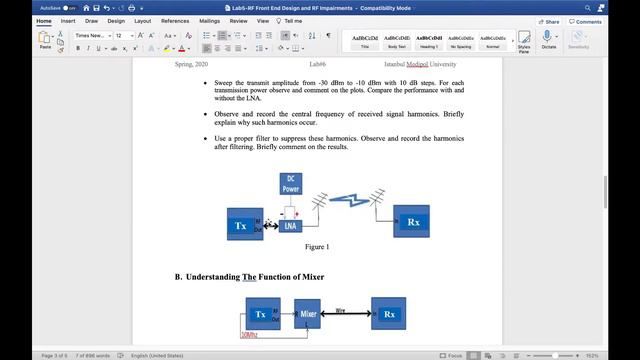The image size is (640, 360).
Task: Apply yellow text highlight color
Action: pos(167,49)
